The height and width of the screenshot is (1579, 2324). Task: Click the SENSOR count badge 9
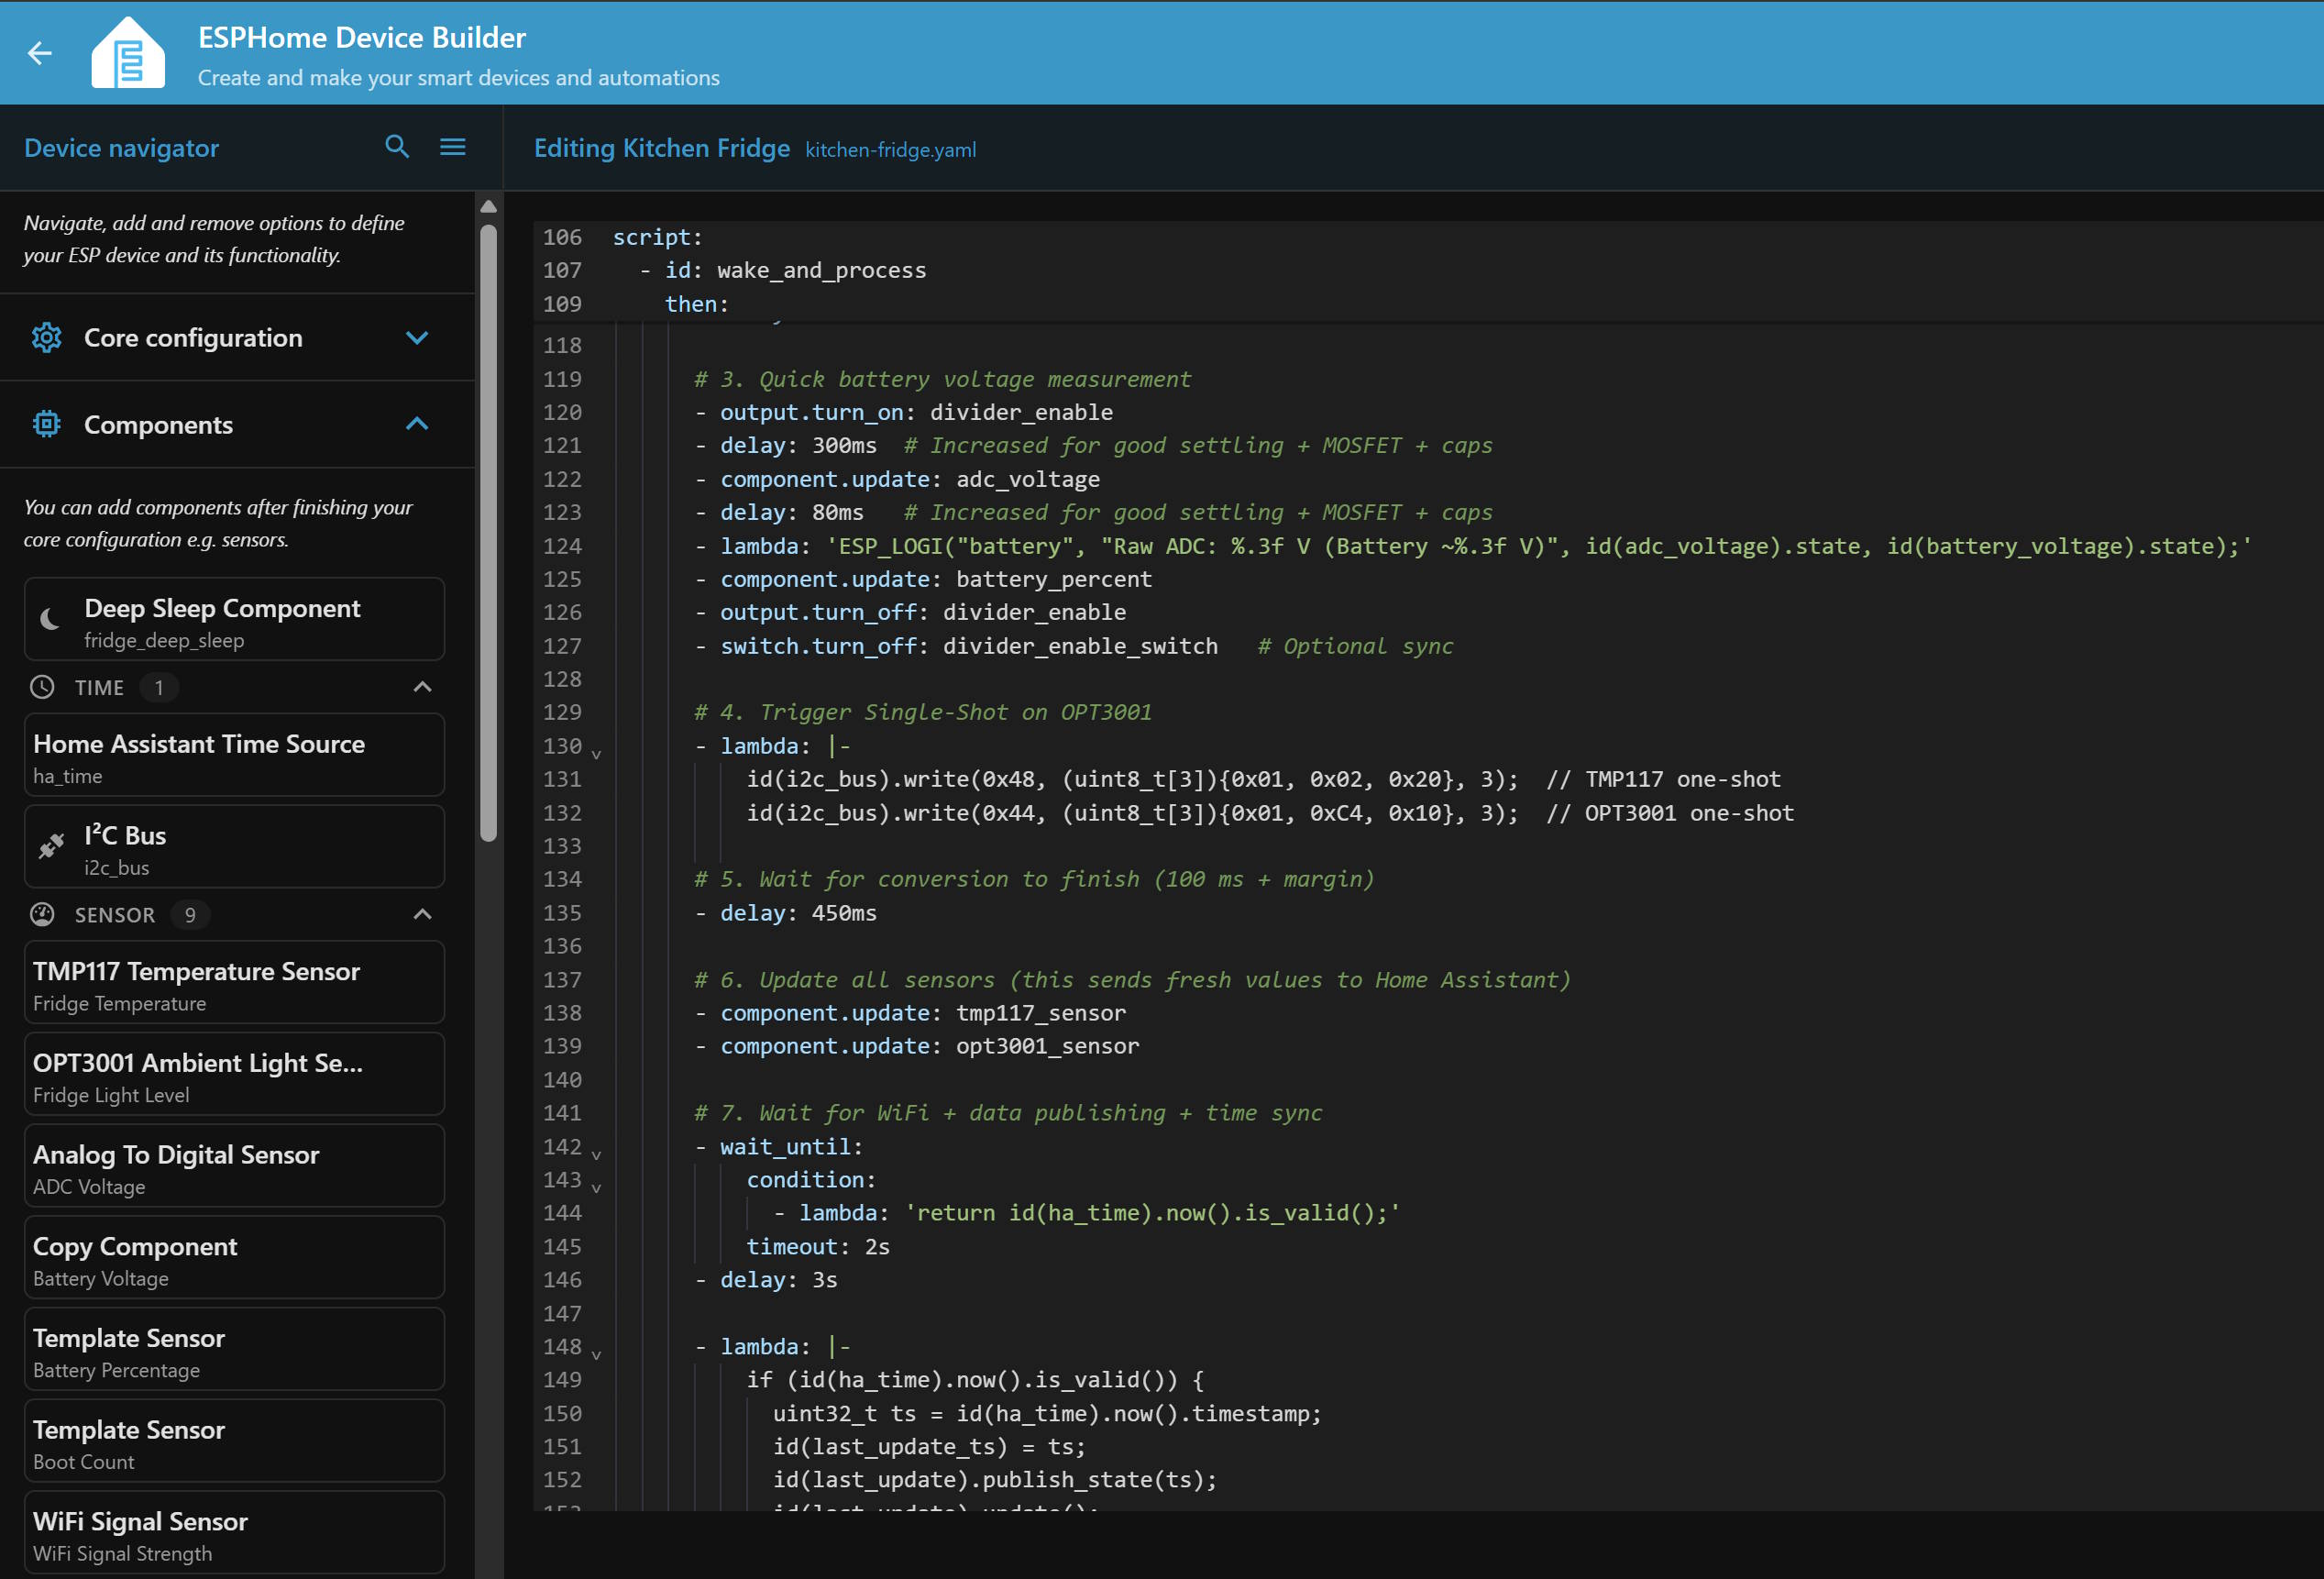tap(190, 915)
